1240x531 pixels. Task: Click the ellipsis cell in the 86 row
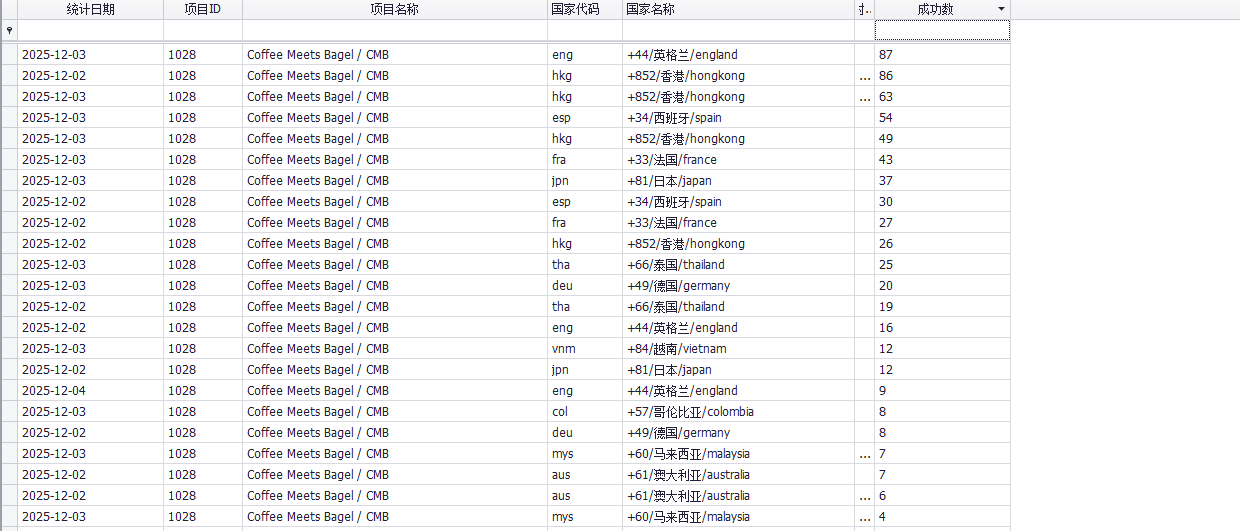click(x=865, y=76)
